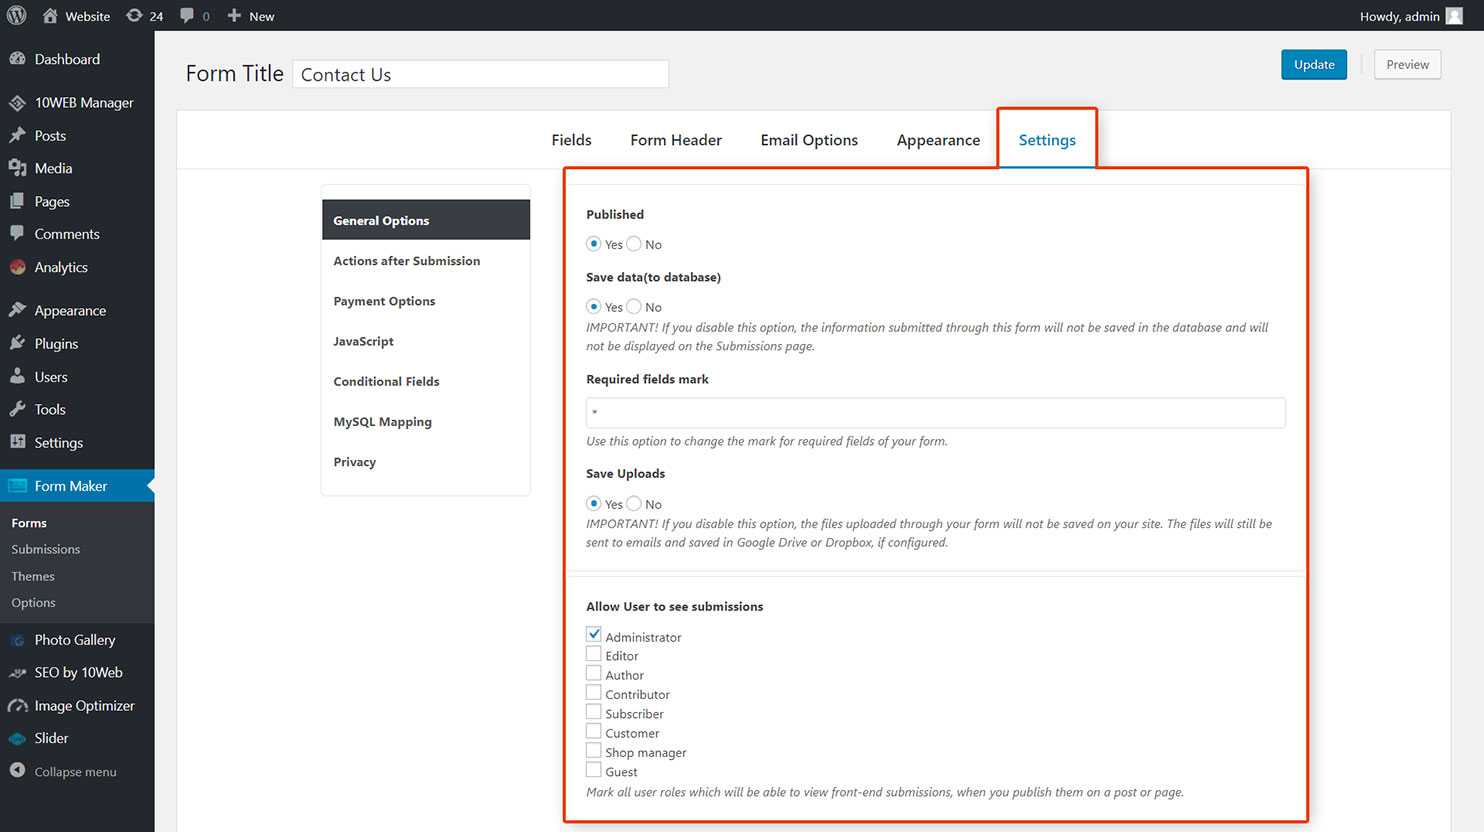Select the Settings tab in form editor
Viewport: 1484px width, 832px height.
pyautogui.click(x=1047, y=140)
